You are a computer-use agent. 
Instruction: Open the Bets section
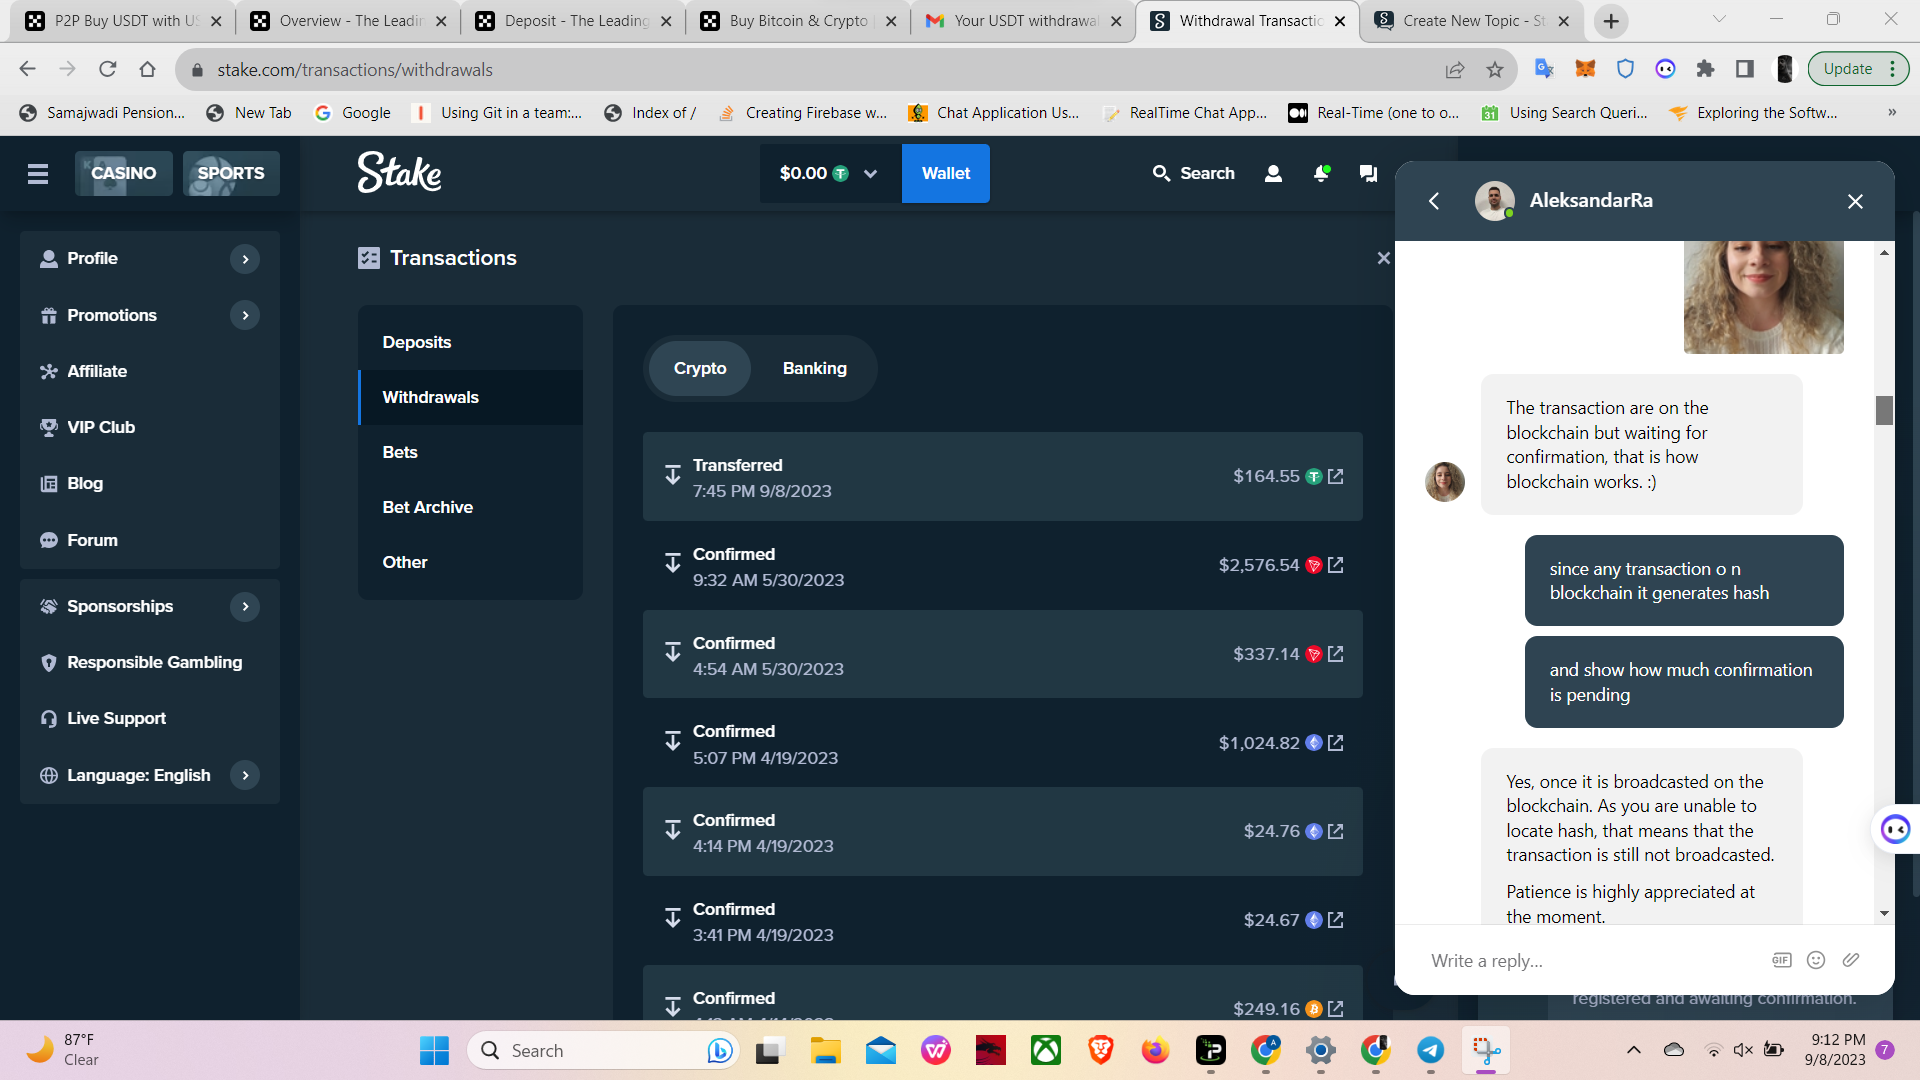[x=470, y=452]
